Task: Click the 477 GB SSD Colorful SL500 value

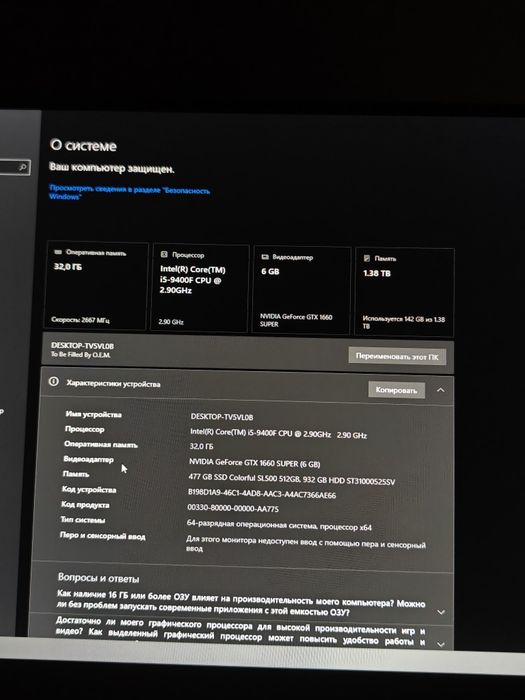Action: [x=292, y=479]
